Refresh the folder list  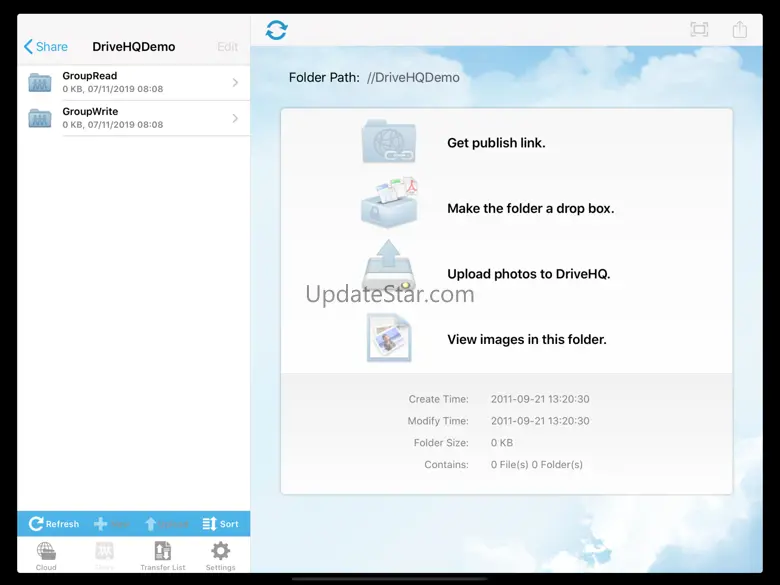point(54,524)
